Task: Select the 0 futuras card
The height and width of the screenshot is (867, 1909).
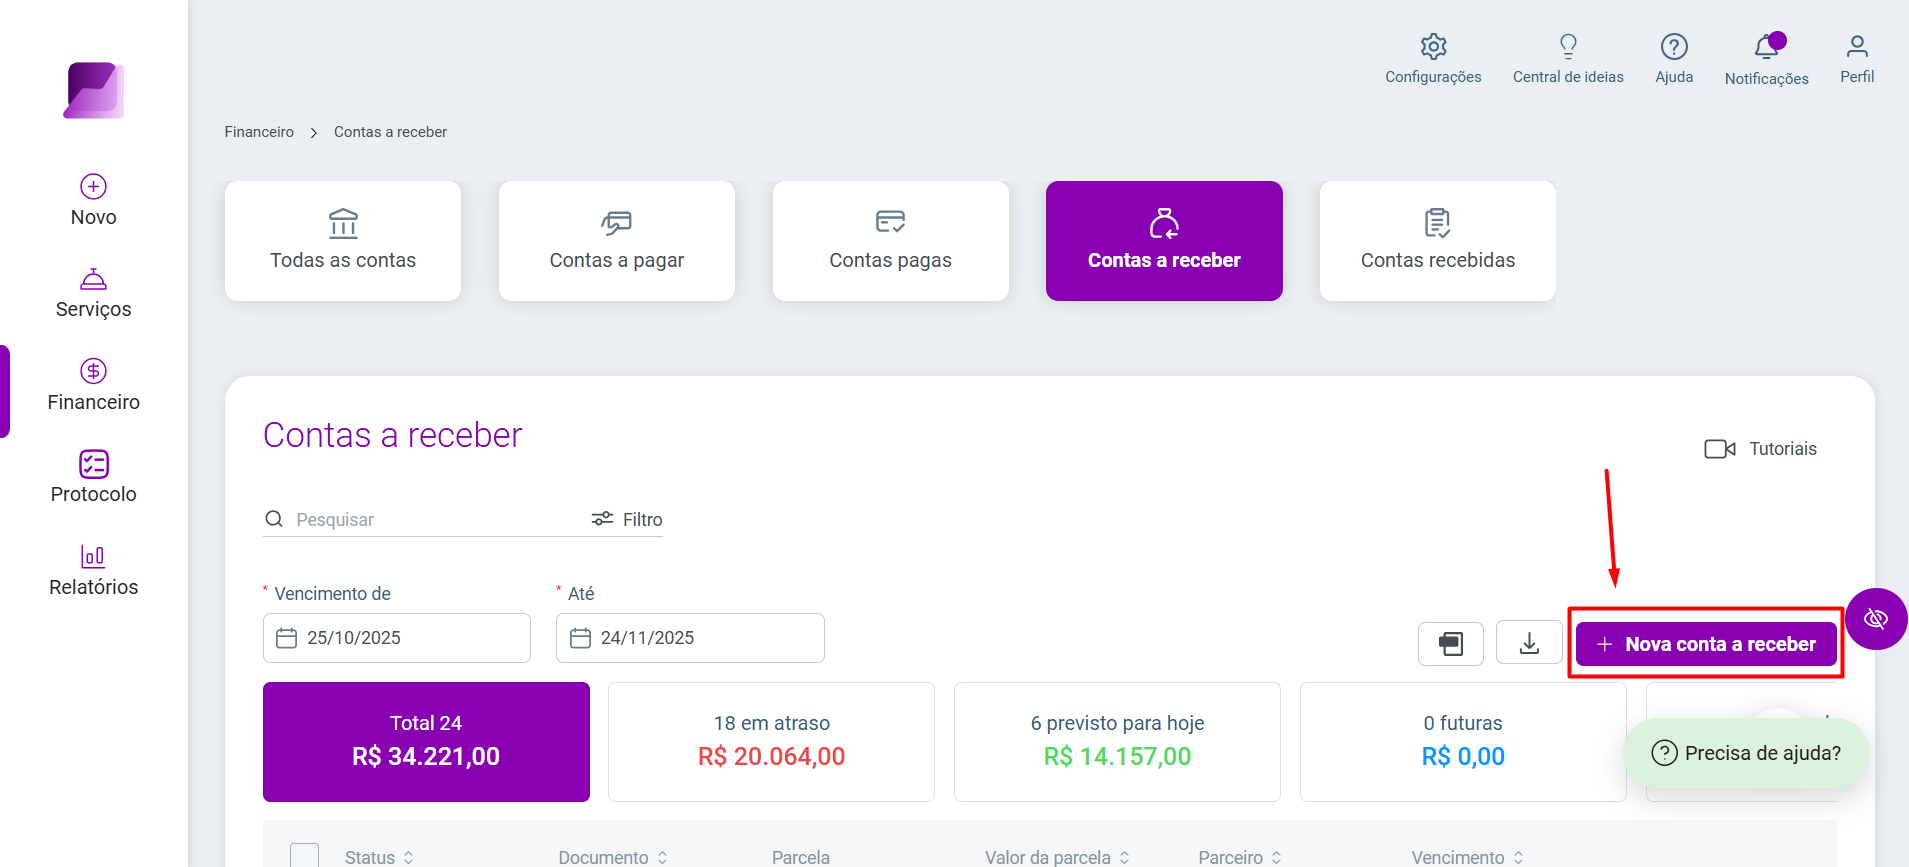Action: coord(1463,742)
